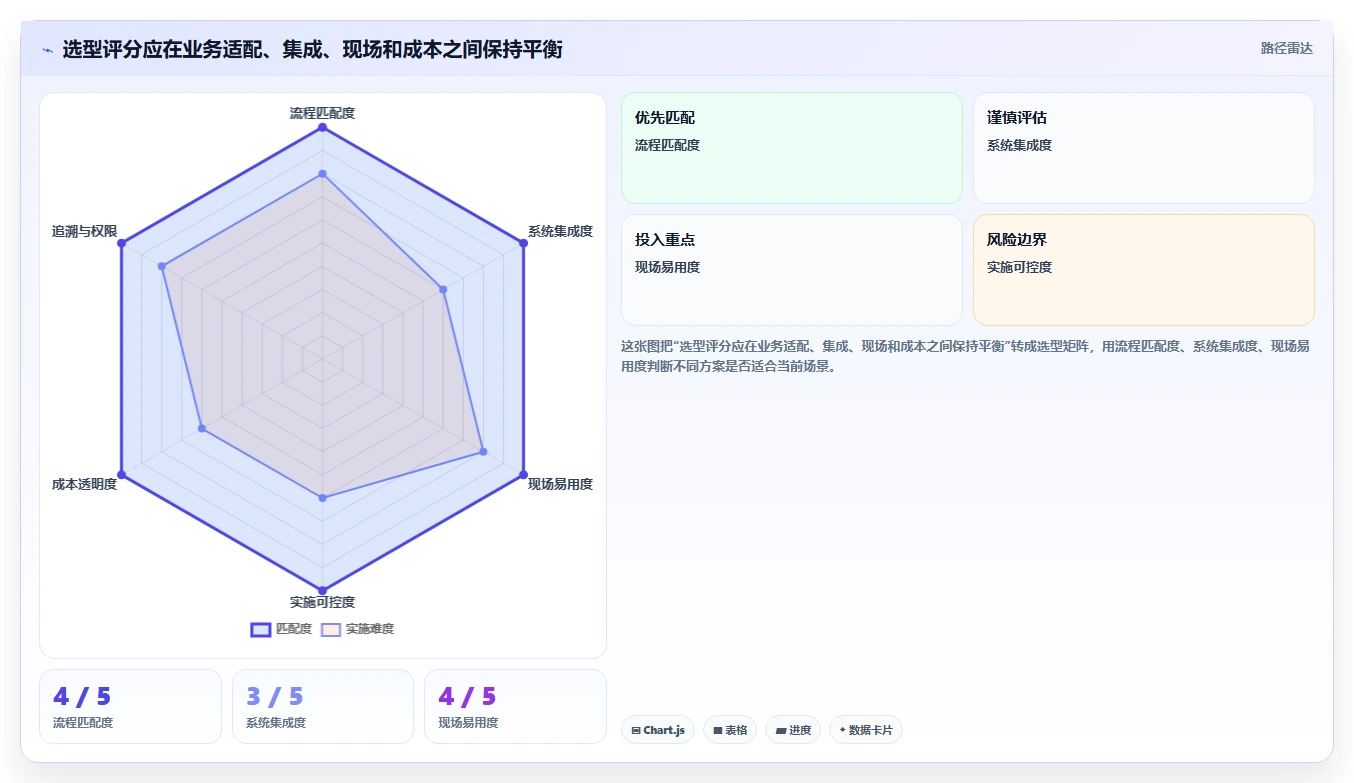
Task: Click the 数据卡片 chip icon
Action: tap(842, 730)
